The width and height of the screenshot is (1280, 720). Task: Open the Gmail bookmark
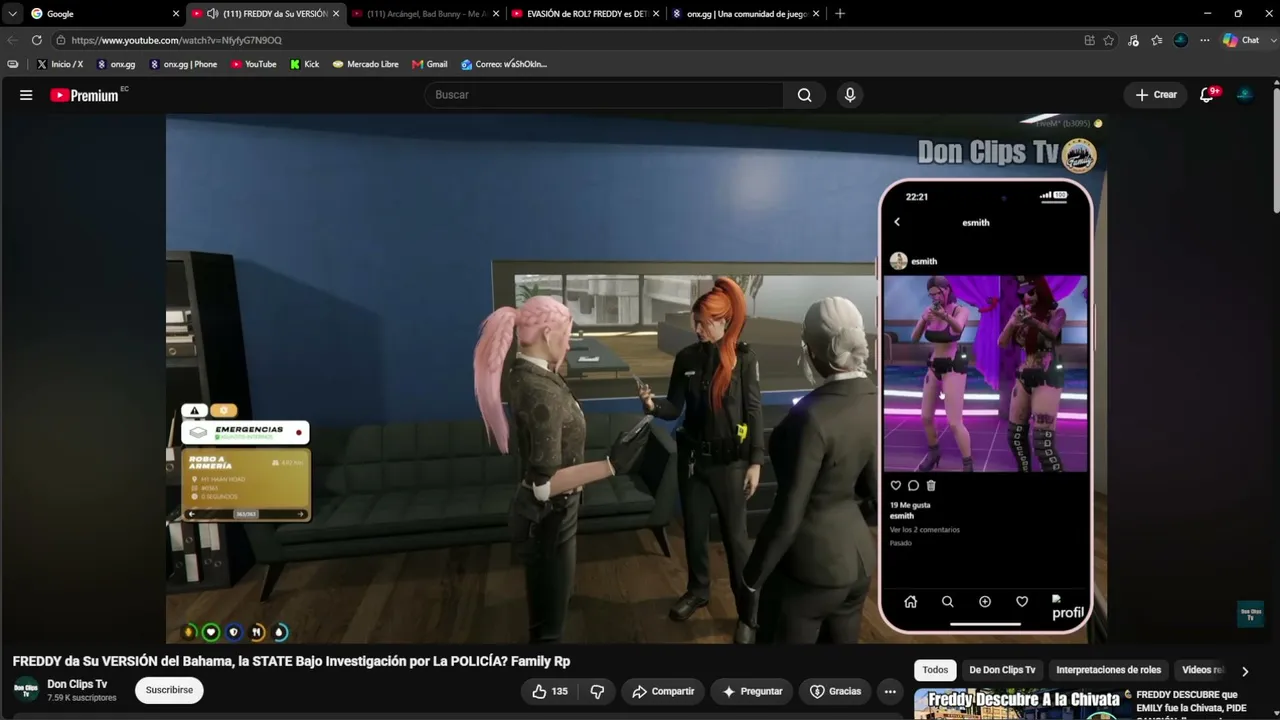pyautogui.click(x=430, y=64)
